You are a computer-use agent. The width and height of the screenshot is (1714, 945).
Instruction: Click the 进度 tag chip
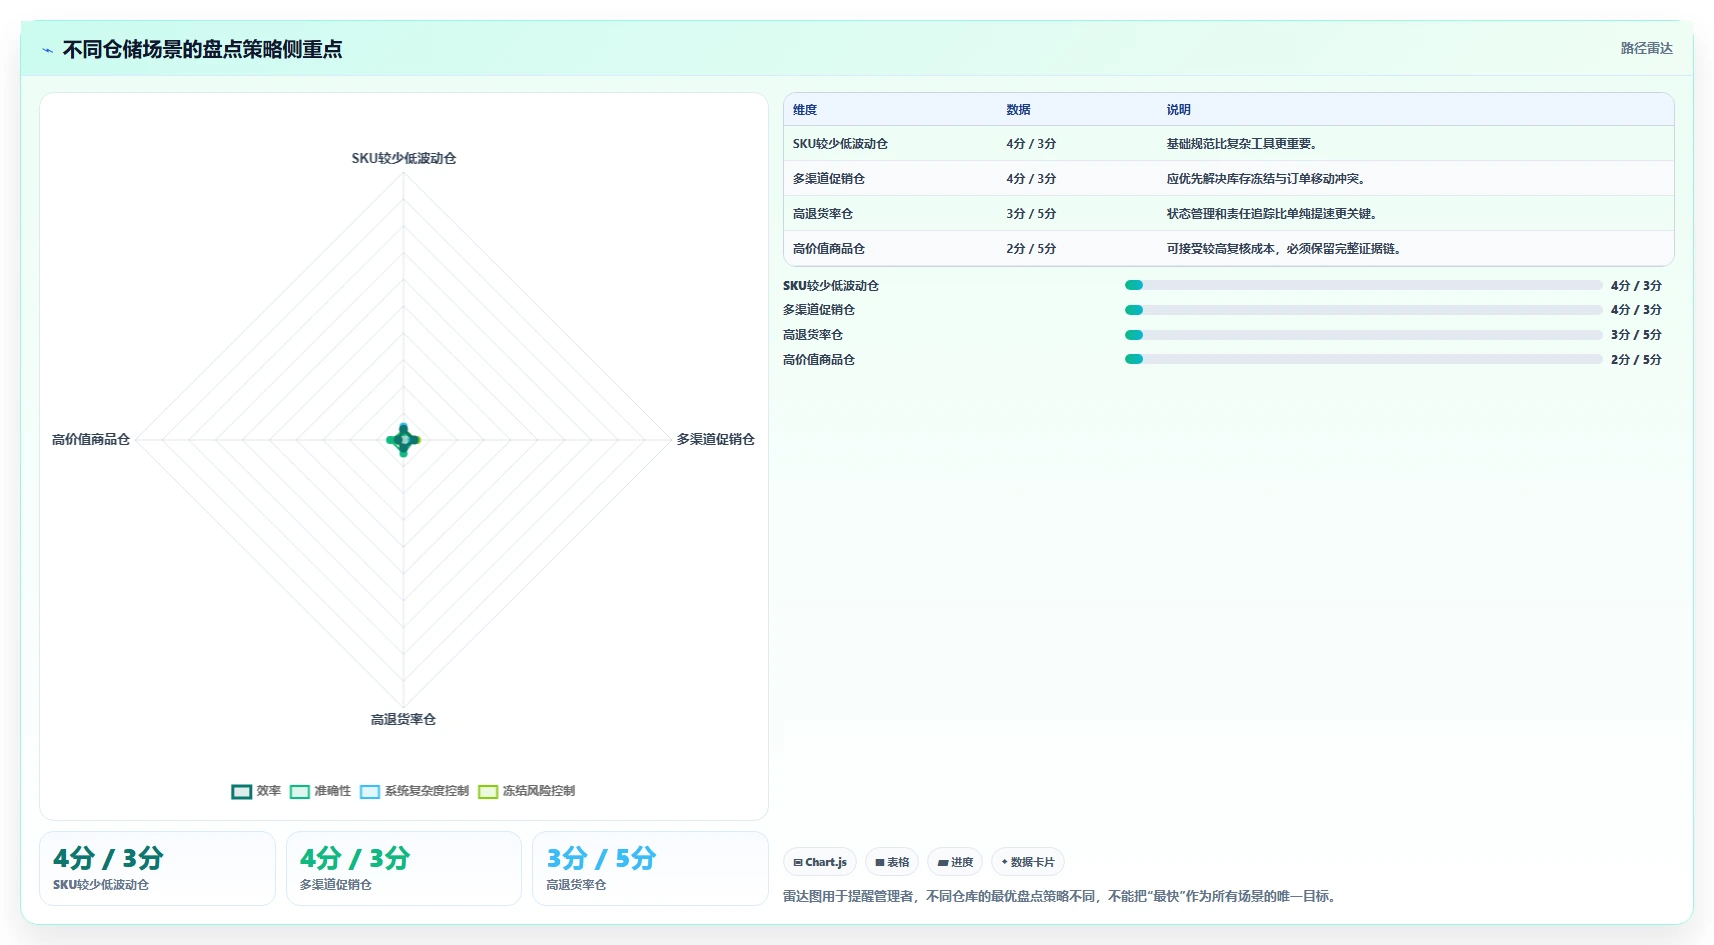click(955, 862)
